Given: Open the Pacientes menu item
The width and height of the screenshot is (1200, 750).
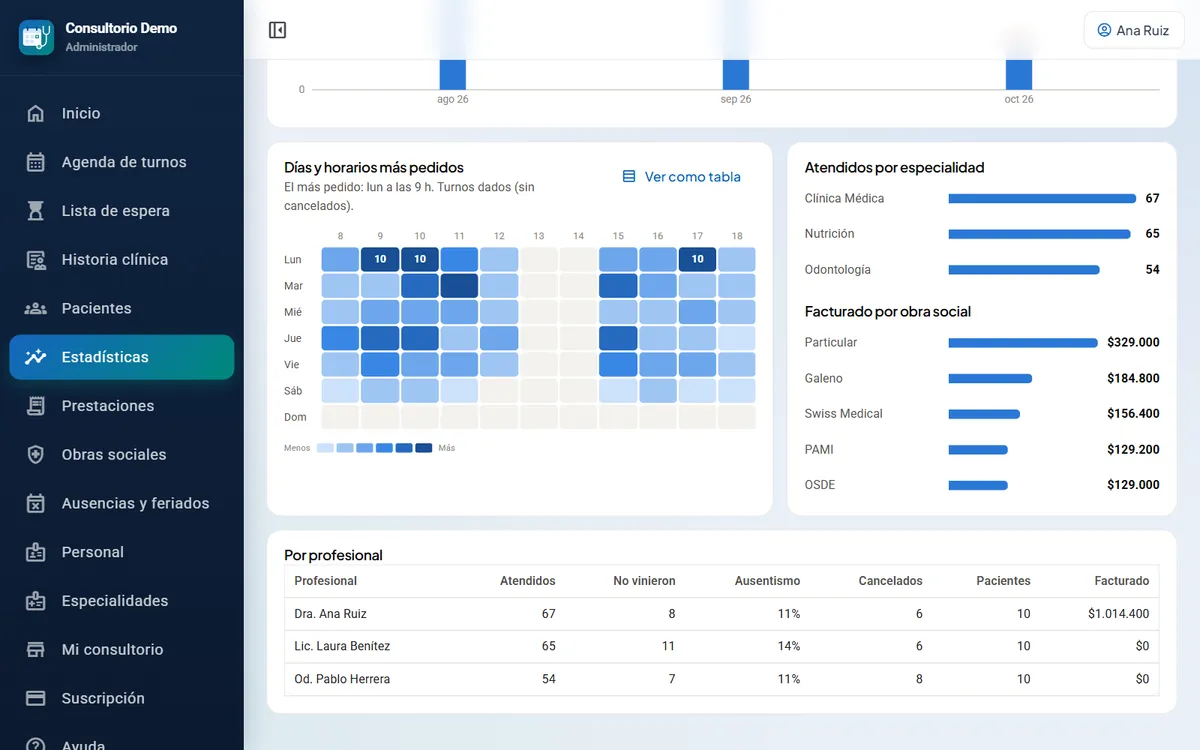Looking at the screenshot, I should (122, 308).
